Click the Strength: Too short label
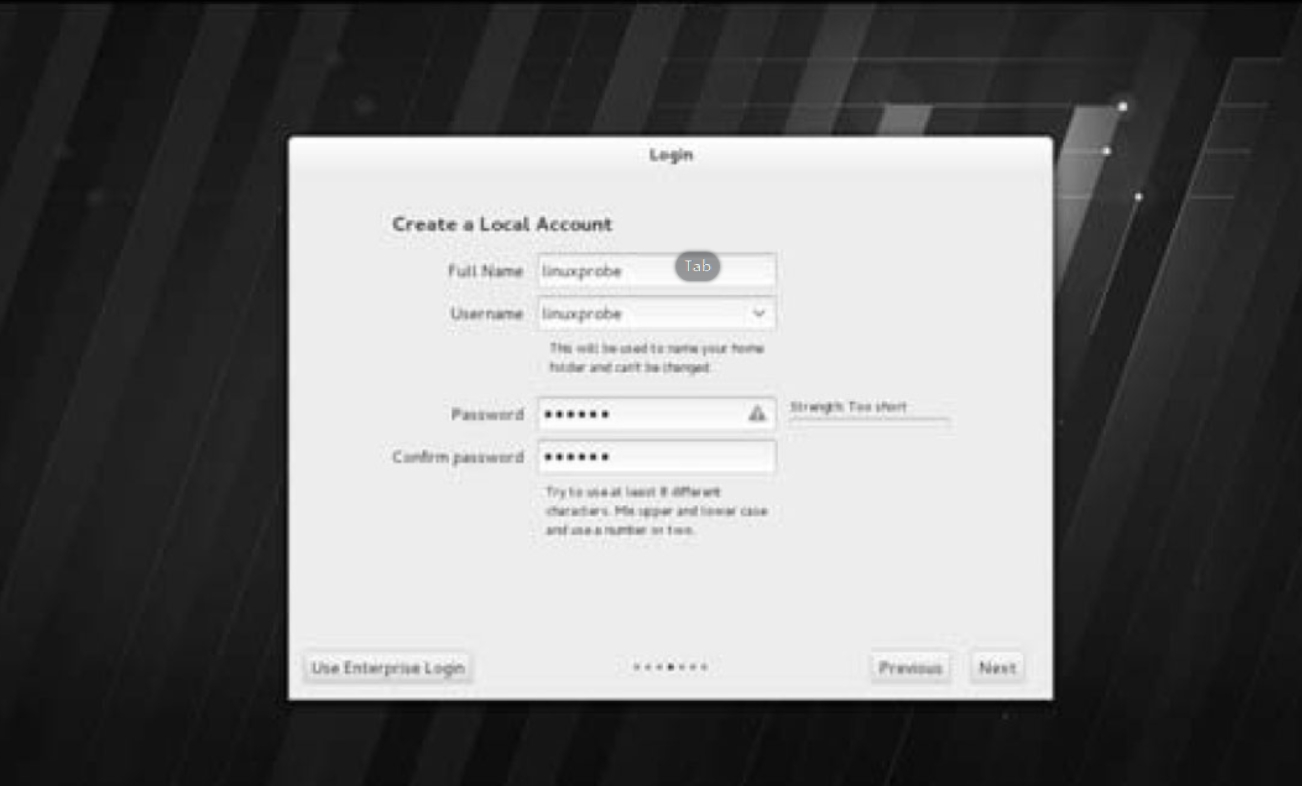This screenshot has width=1302, height=786. click(x=848, y=407)
